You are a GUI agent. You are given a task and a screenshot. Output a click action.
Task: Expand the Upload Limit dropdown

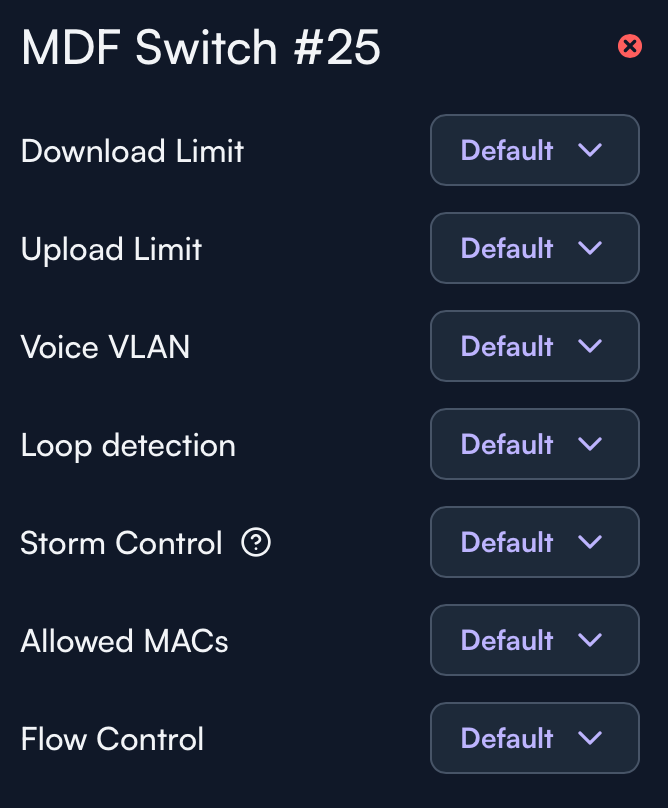[534, 248]
